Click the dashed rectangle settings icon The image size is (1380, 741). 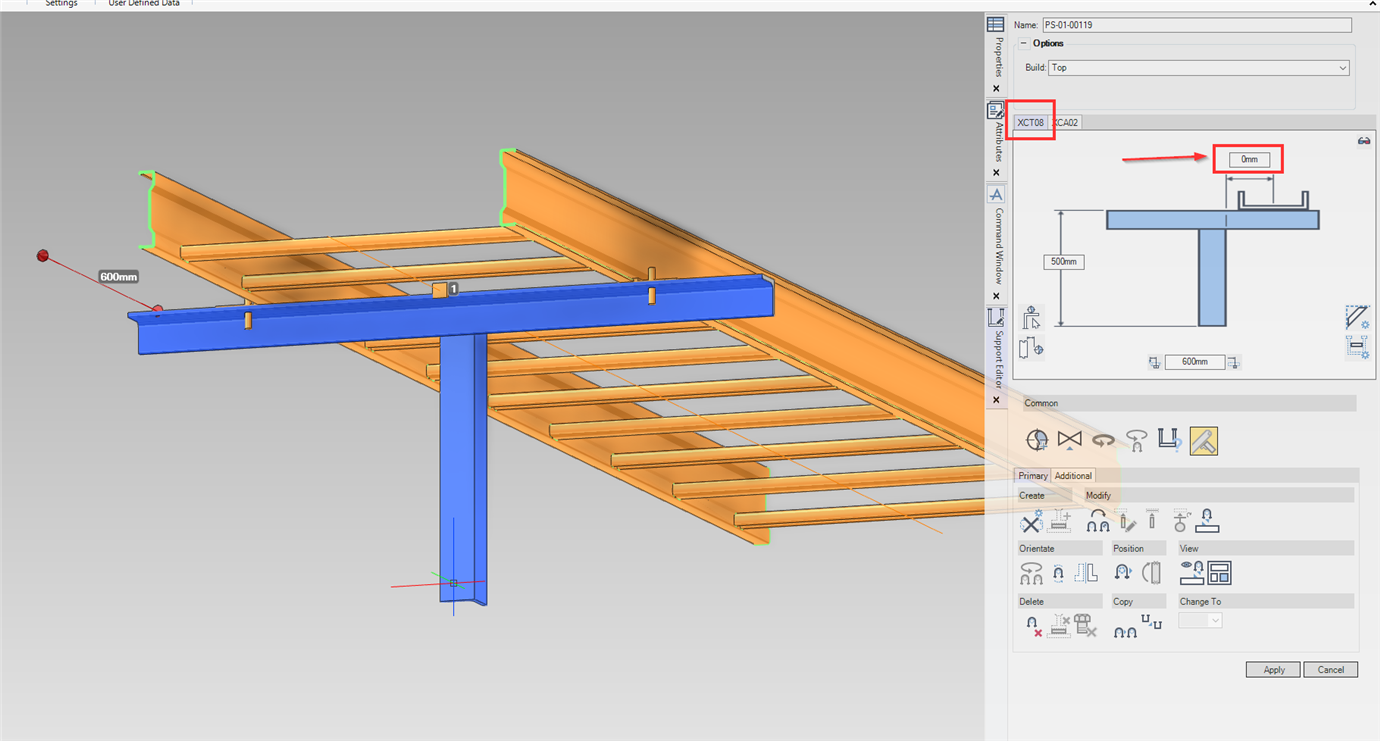point(1357,347)
